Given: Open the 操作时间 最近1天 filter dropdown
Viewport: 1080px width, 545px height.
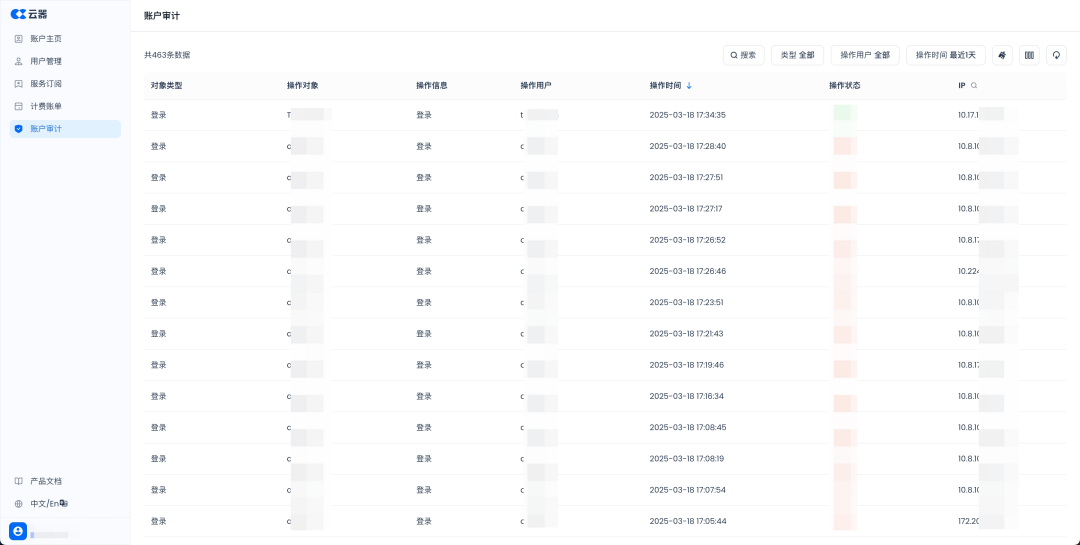Looking at the screenshot, I should (x=946, y=55).
